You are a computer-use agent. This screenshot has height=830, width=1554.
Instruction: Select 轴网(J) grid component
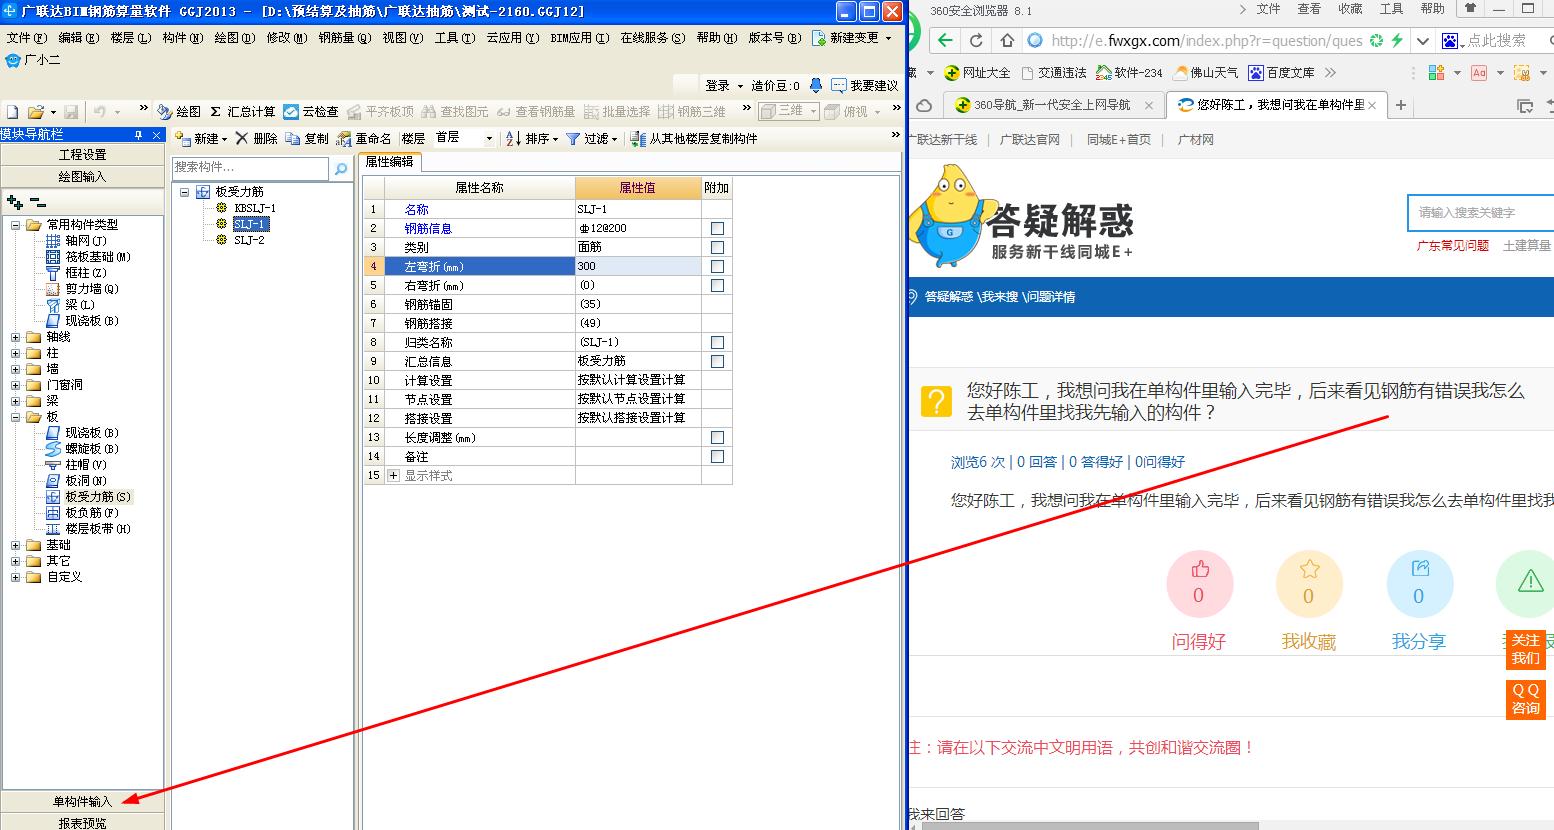click(76, 241)
